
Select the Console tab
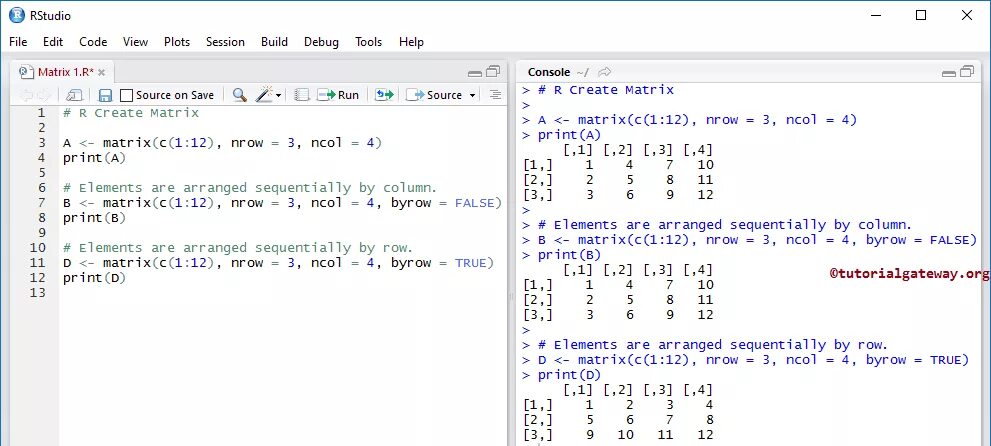[x=549, y=72]
